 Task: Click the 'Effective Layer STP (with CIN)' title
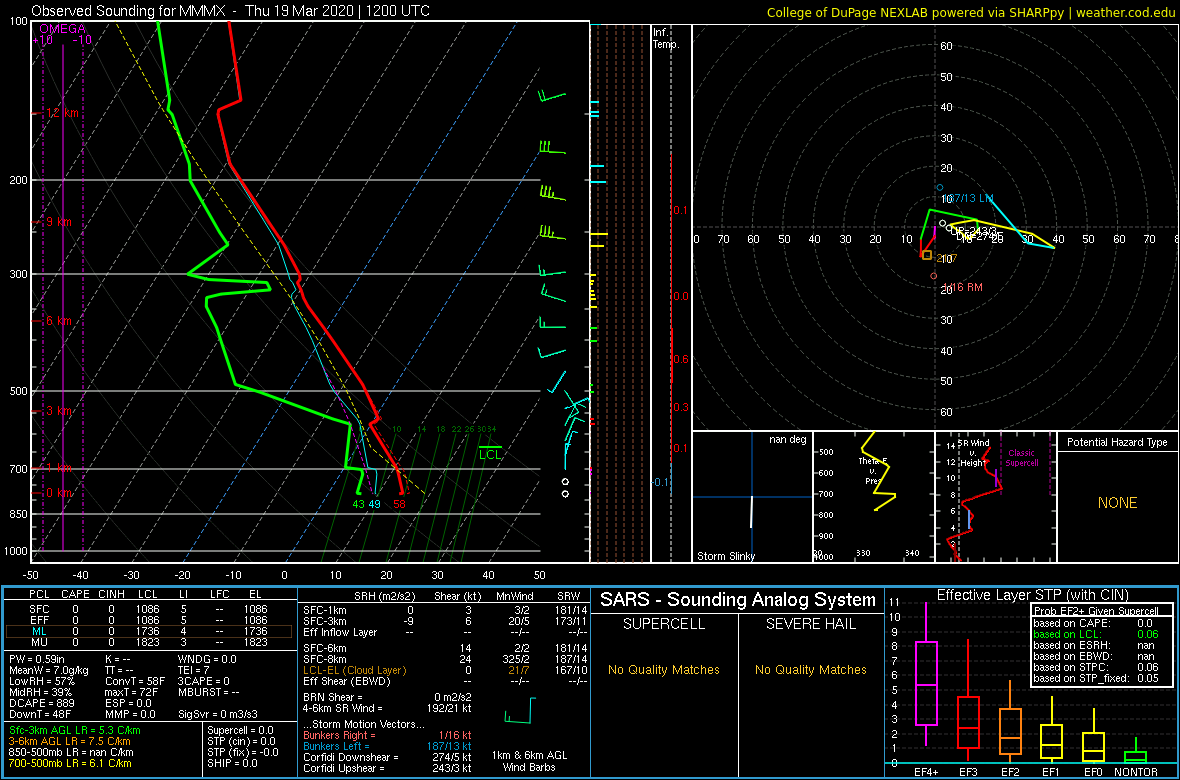(x=1032, y=595)
